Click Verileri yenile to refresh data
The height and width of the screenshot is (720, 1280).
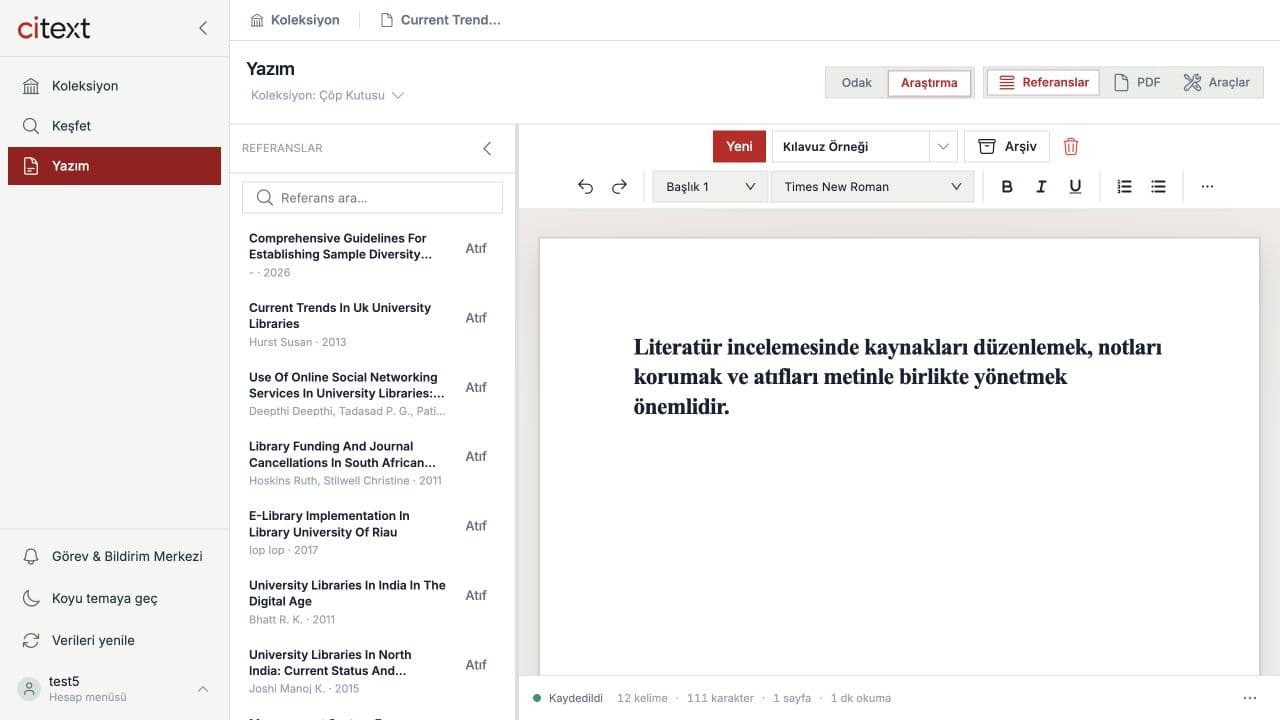114,640
